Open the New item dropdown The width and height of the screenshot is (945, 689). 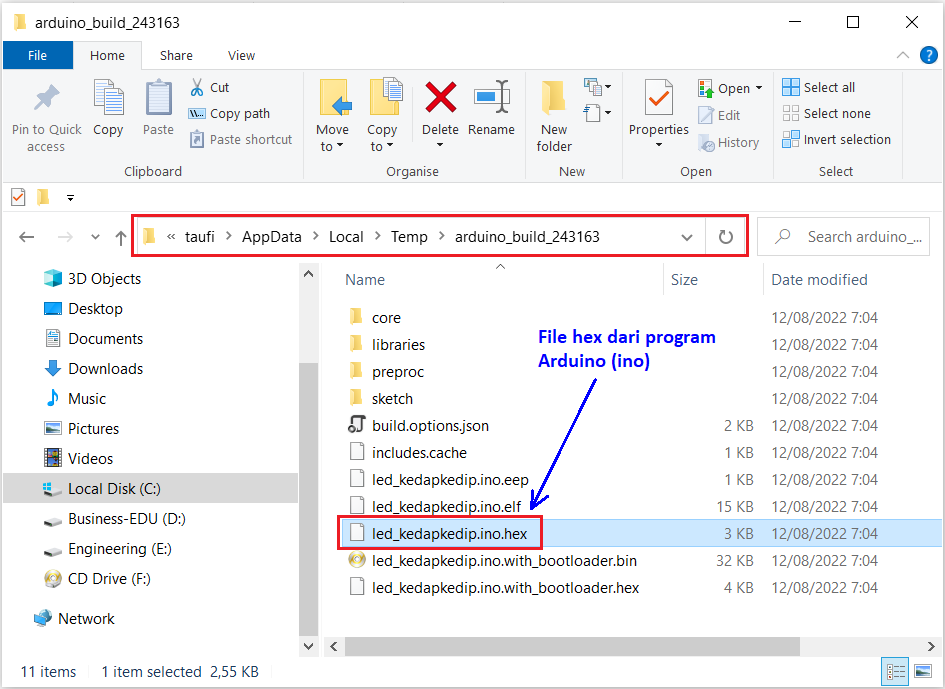pyautogui.click(x=597, y=87)
